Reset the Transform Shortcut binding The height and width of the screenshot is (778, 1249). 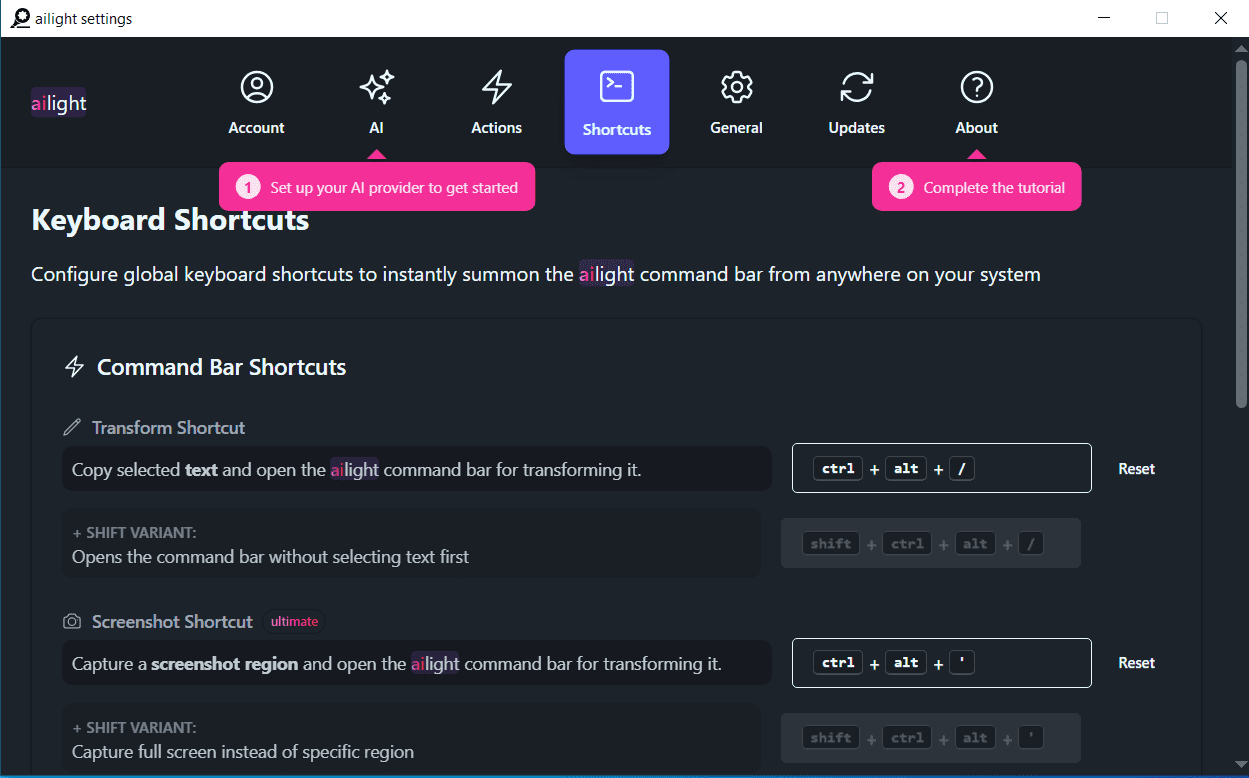(1137, 469)
